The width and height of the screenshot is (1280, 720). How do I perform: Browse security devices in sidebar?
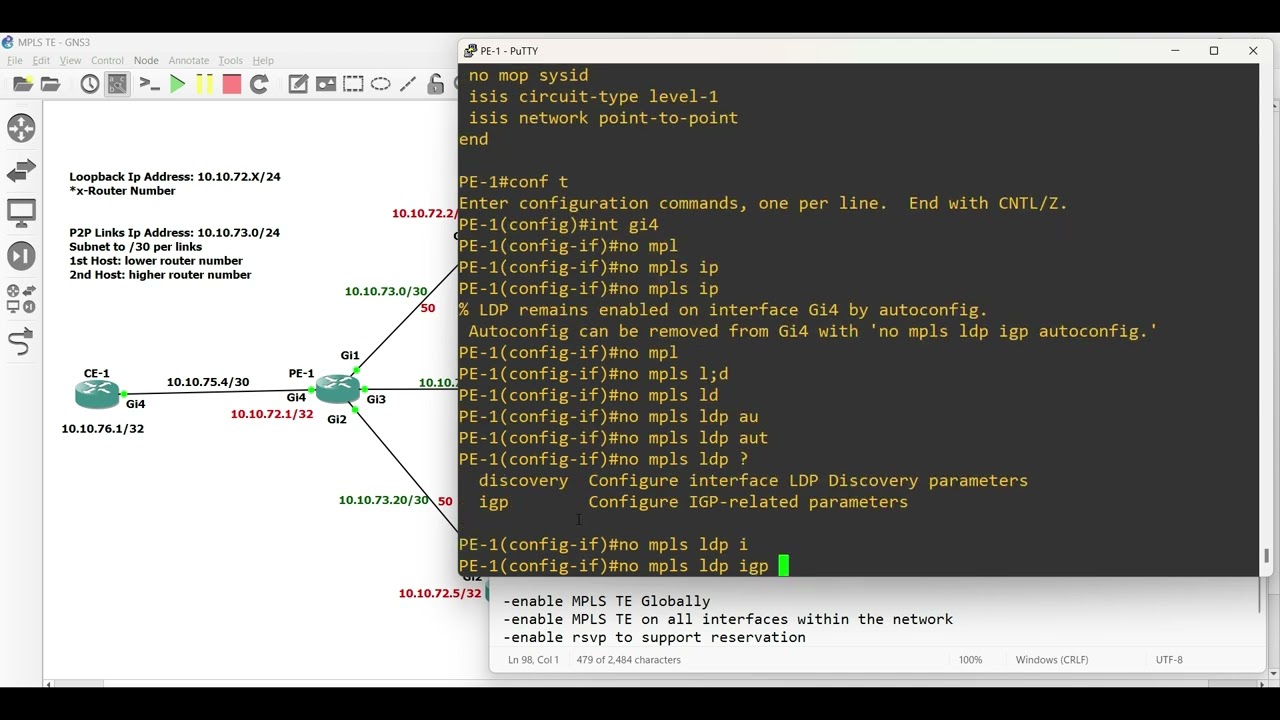click(21, 256)
